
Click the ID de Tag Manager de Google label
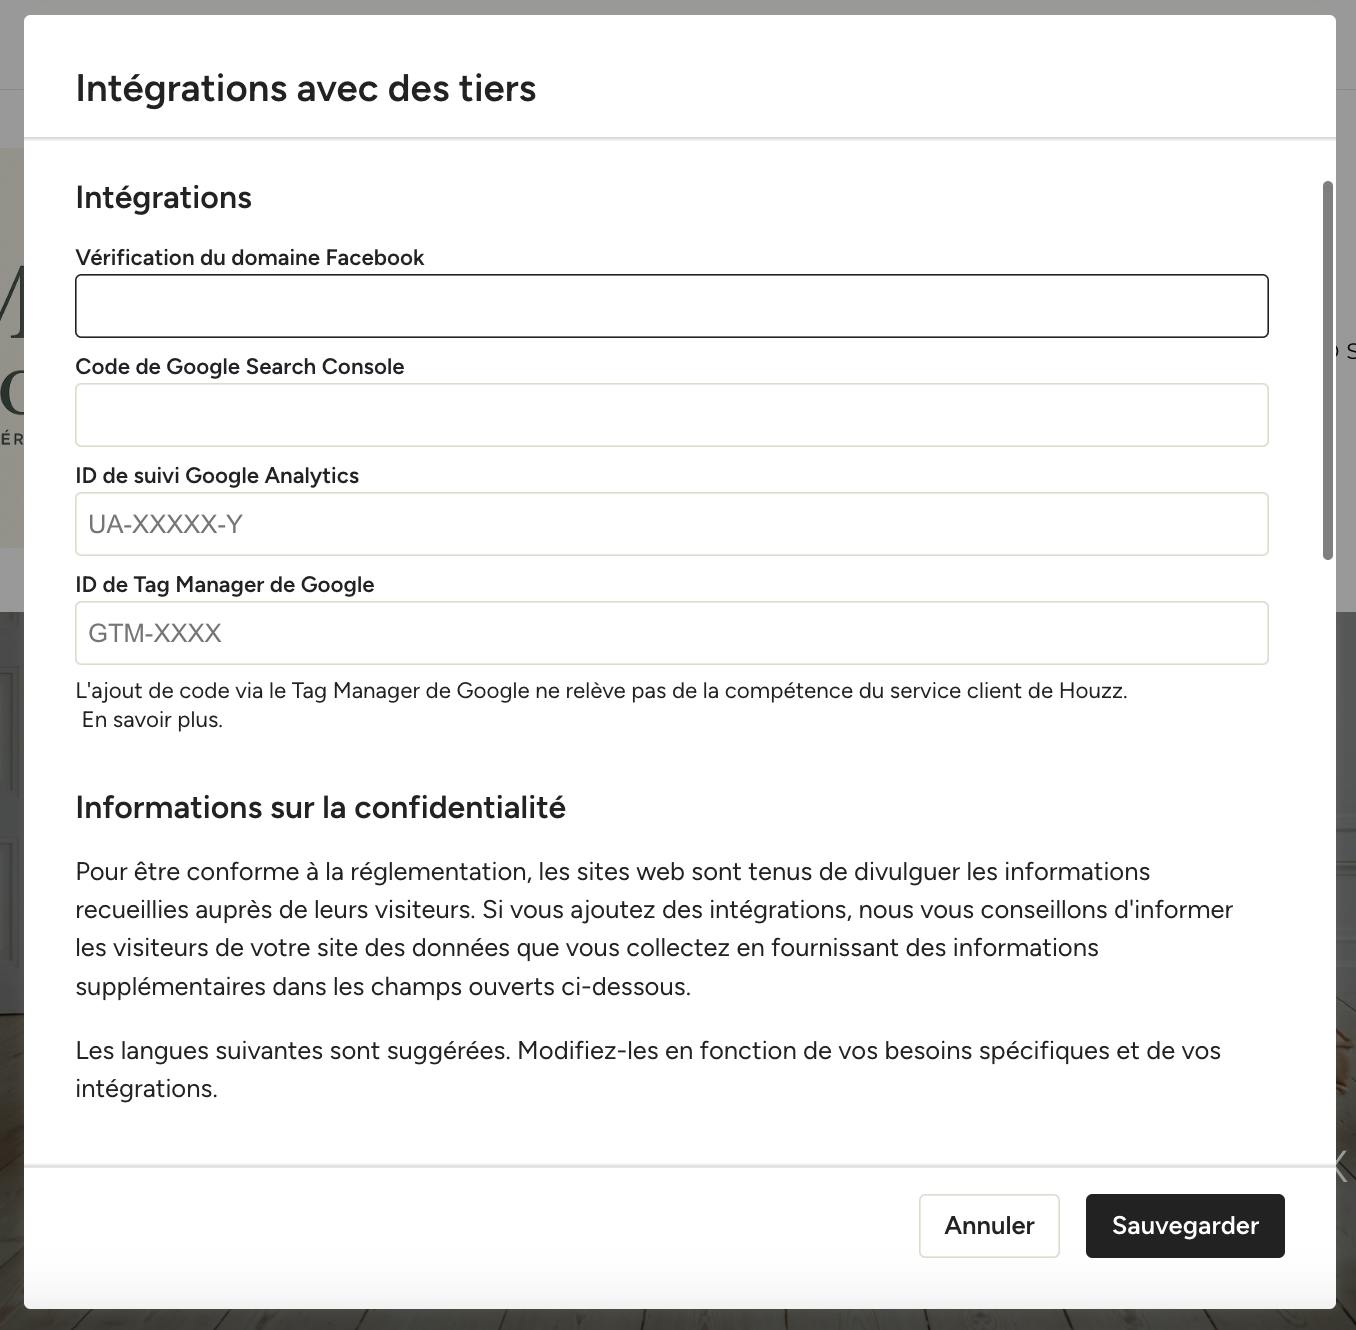225,585
